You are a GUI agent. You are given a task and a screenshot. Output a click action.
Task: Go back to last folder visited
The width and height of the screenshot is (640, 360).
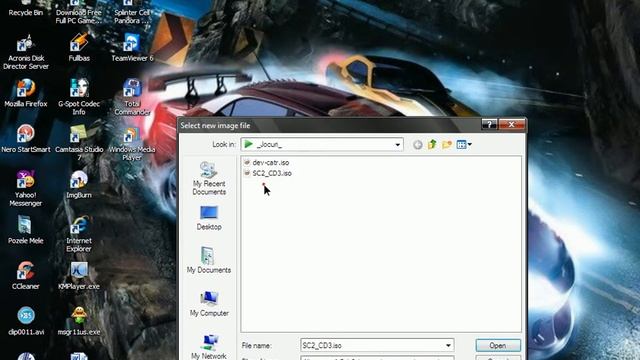tap(417, 144)
